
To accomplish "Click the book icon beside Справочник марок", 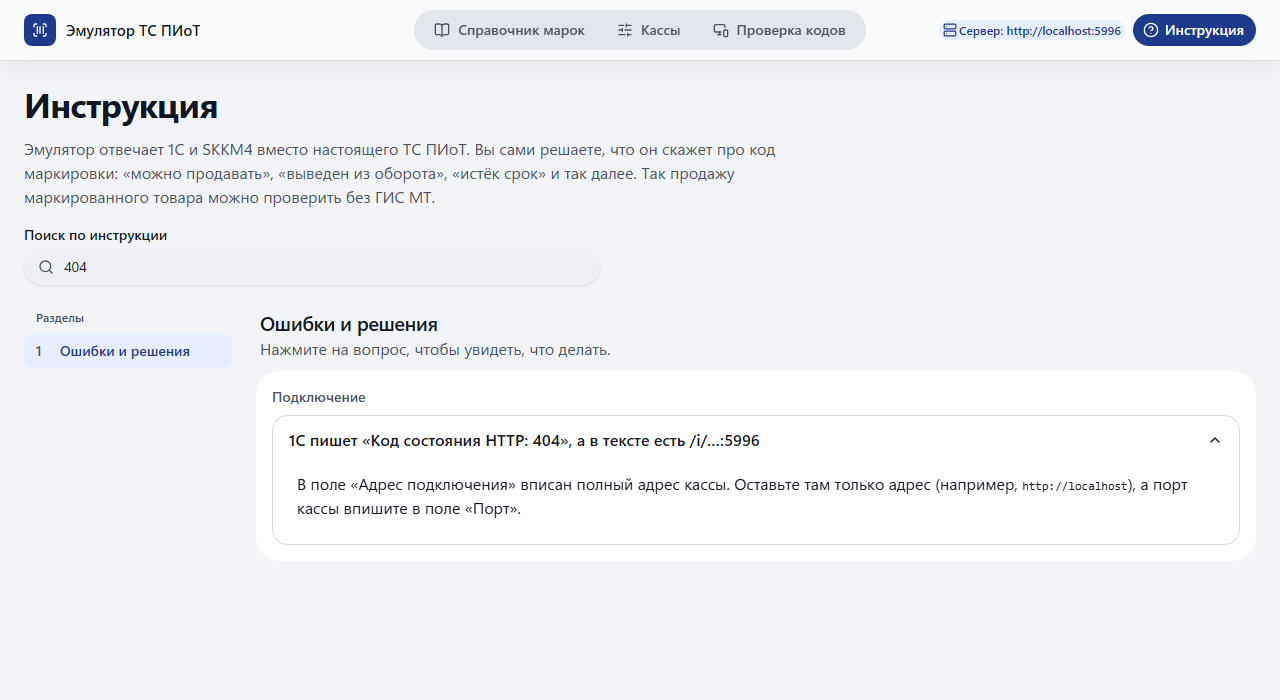I will coord(442,30).
